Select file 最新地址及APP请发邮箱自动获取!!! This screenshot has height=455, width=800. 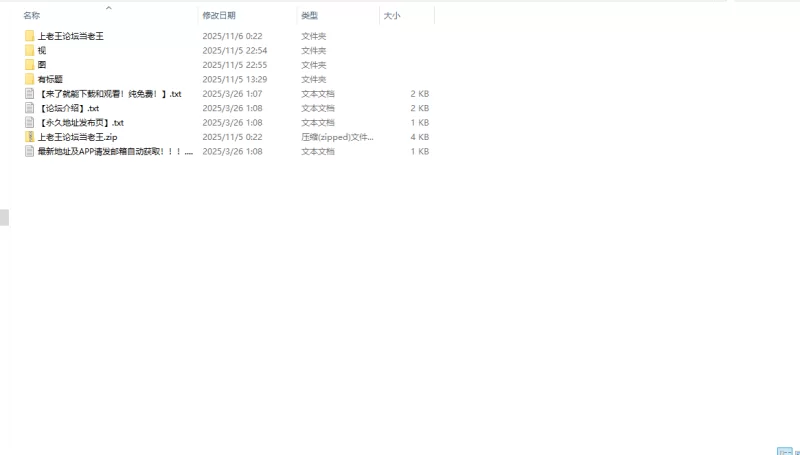[115, 151]
